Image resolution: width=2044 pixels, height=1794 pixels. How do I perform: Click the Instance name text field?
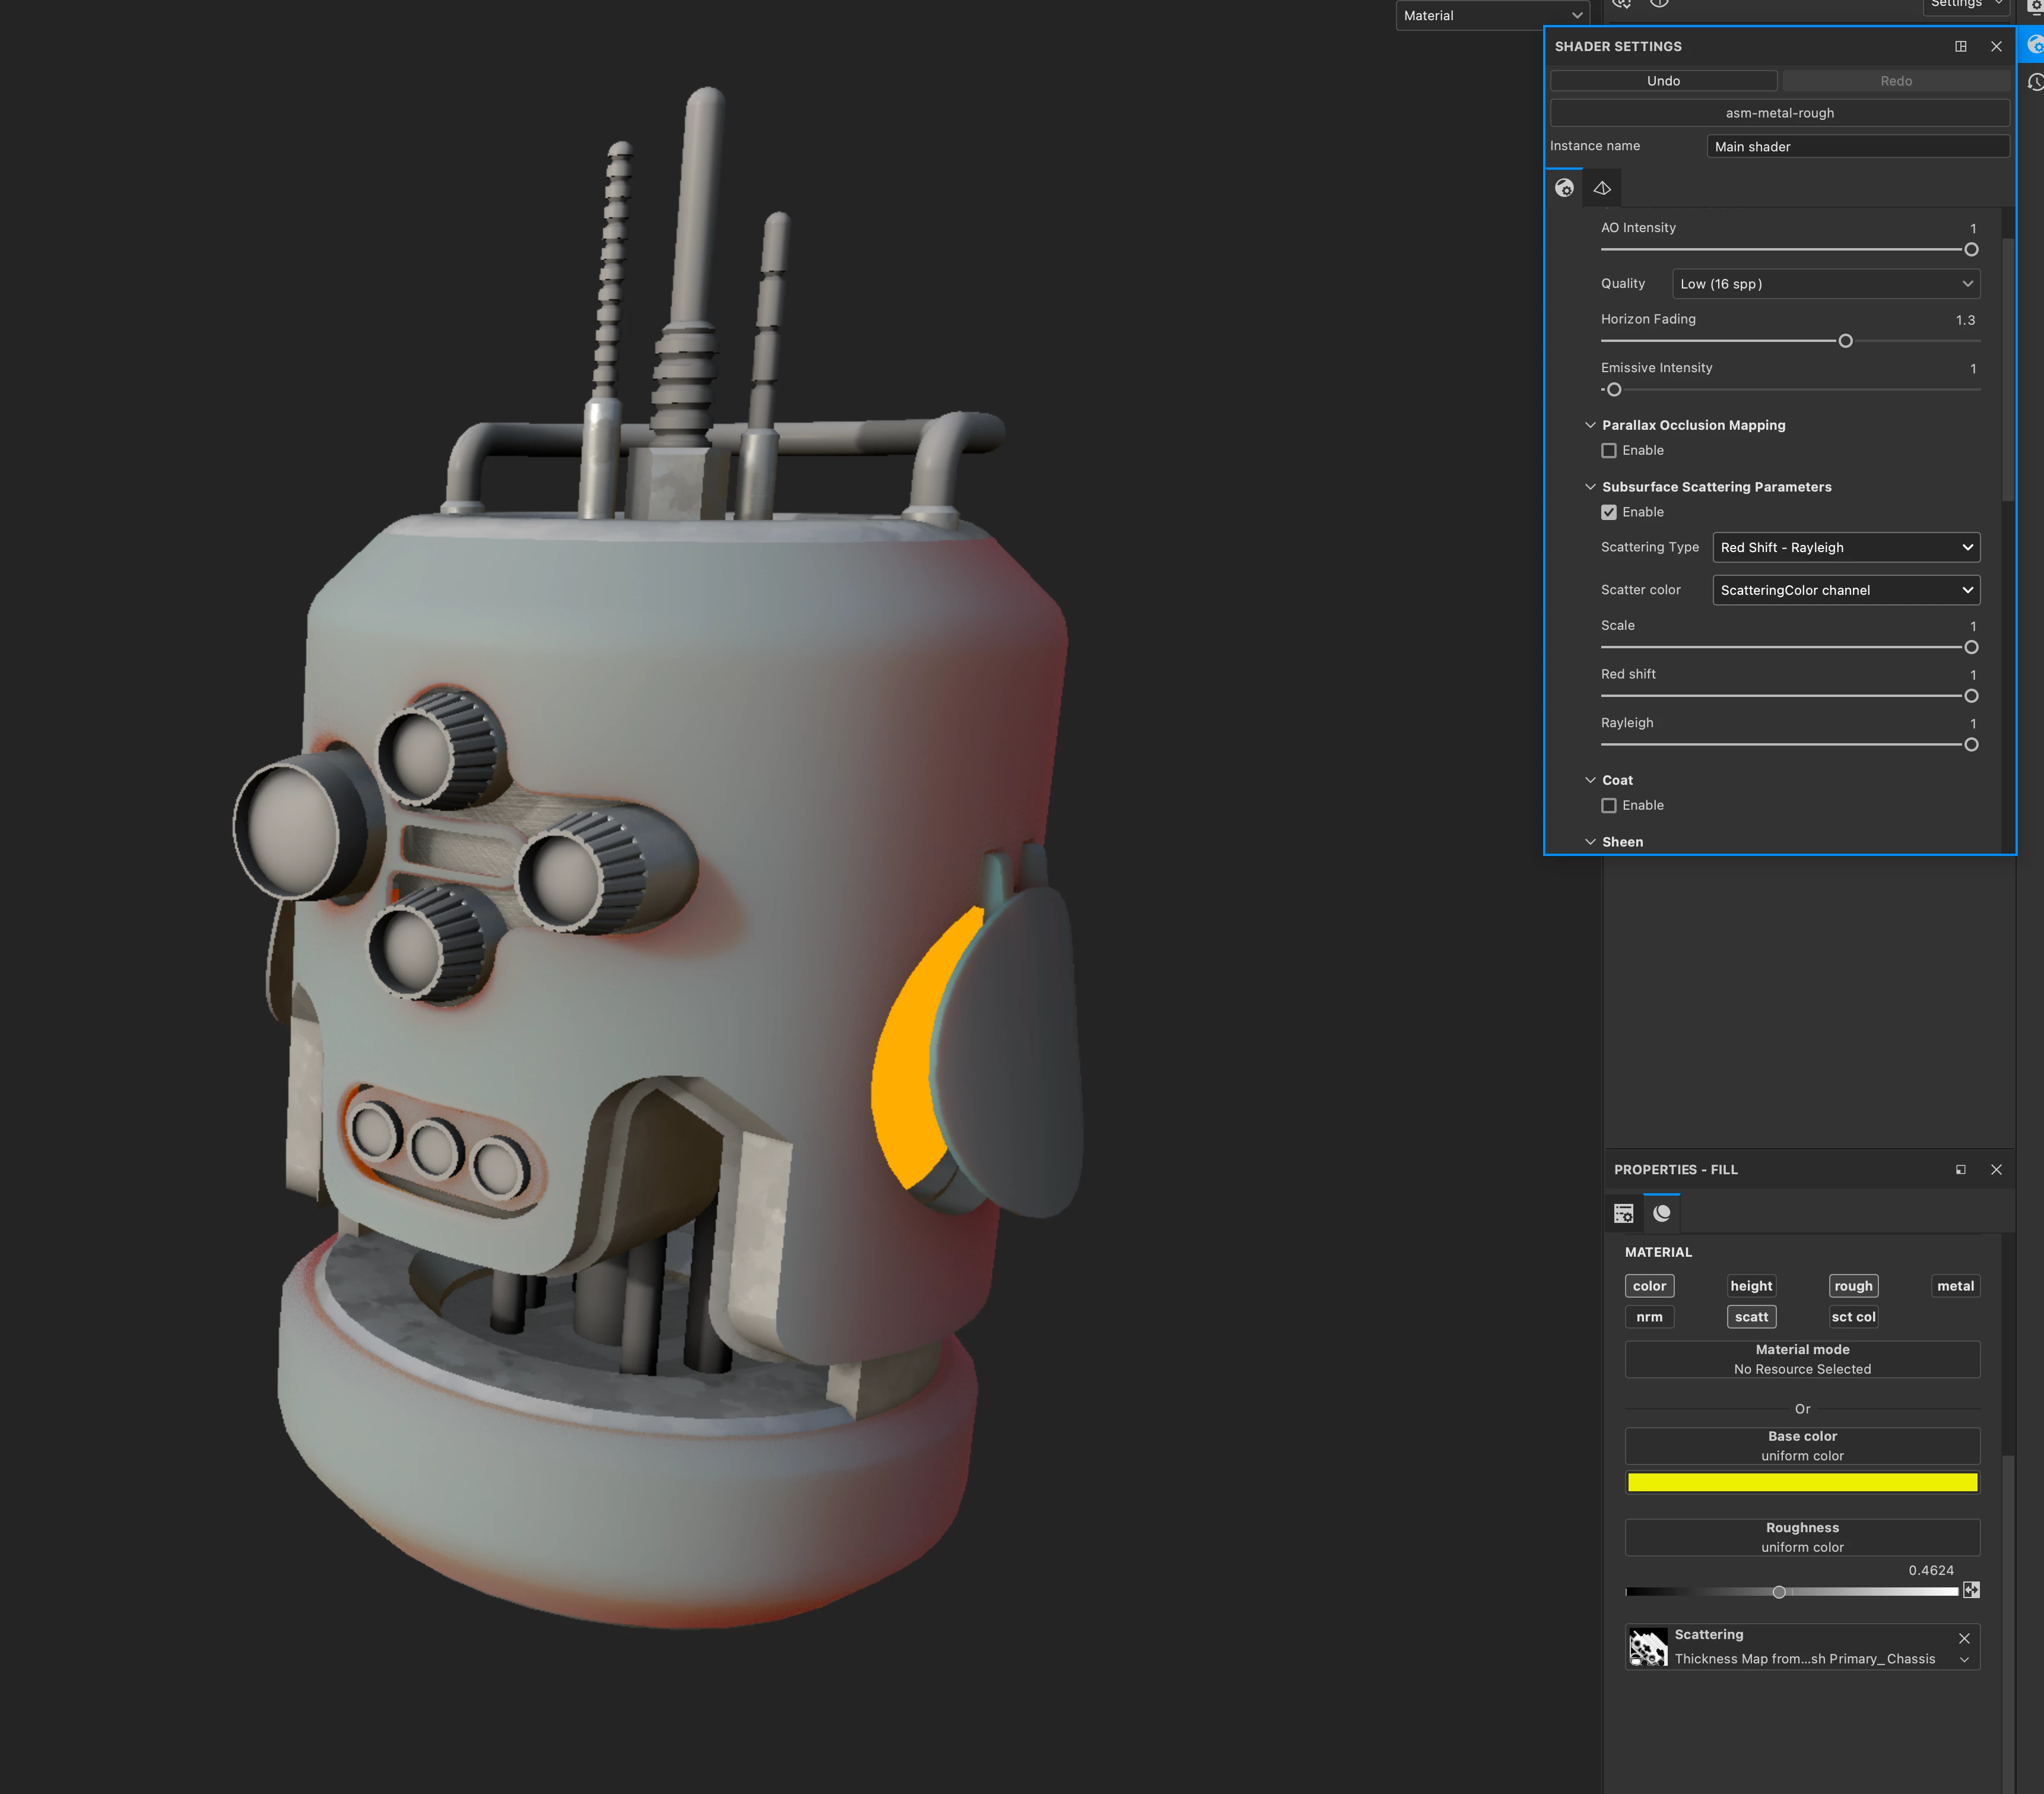pos(1857,147)
